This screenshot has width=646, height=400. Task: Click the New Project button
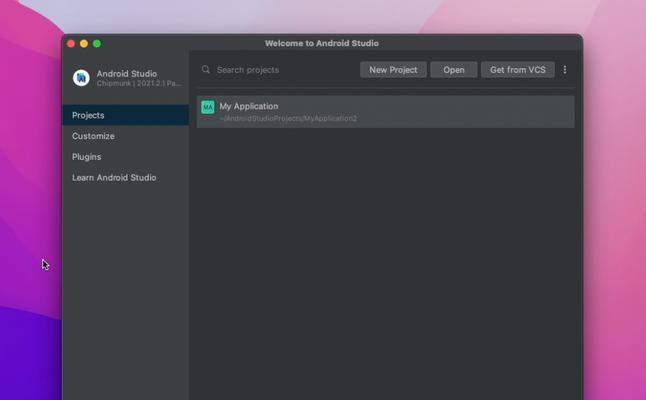point(393,70)
